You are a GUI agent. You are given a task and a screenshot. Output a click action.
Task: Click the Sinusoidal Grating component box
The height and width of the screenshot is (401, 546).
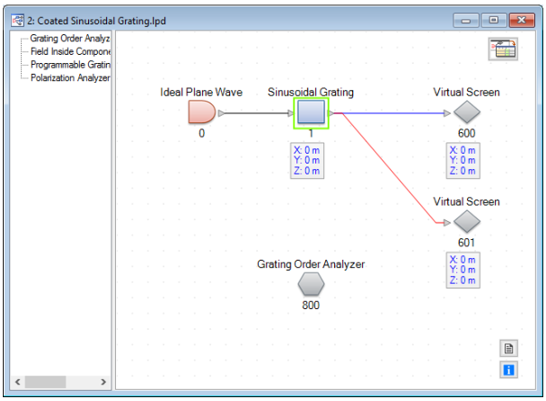tap(311, 113)
